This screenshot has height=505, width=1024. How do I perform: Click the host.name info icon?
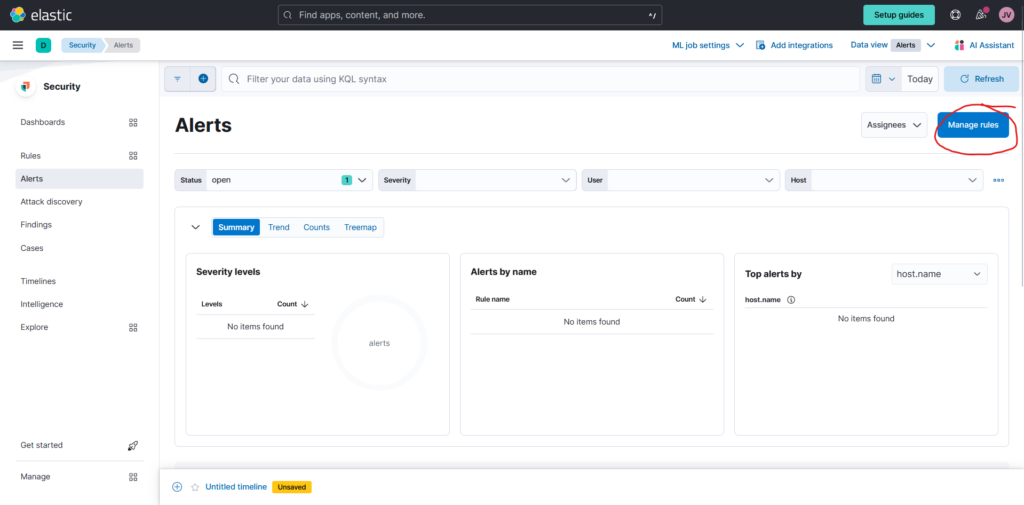791,300
